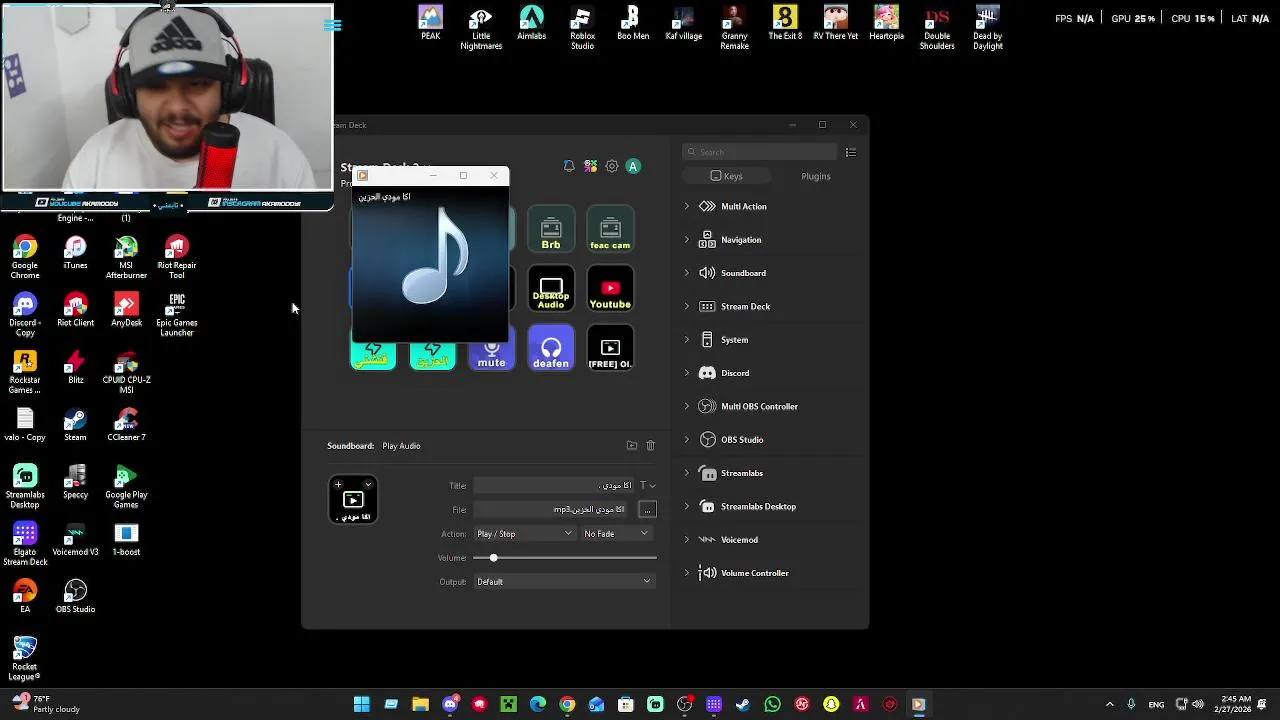The height and width of the screenshot is (720, 1280).
Task: Open Stream Deck notifications bell
Action: pyautogui.click(x=569, y=166)
